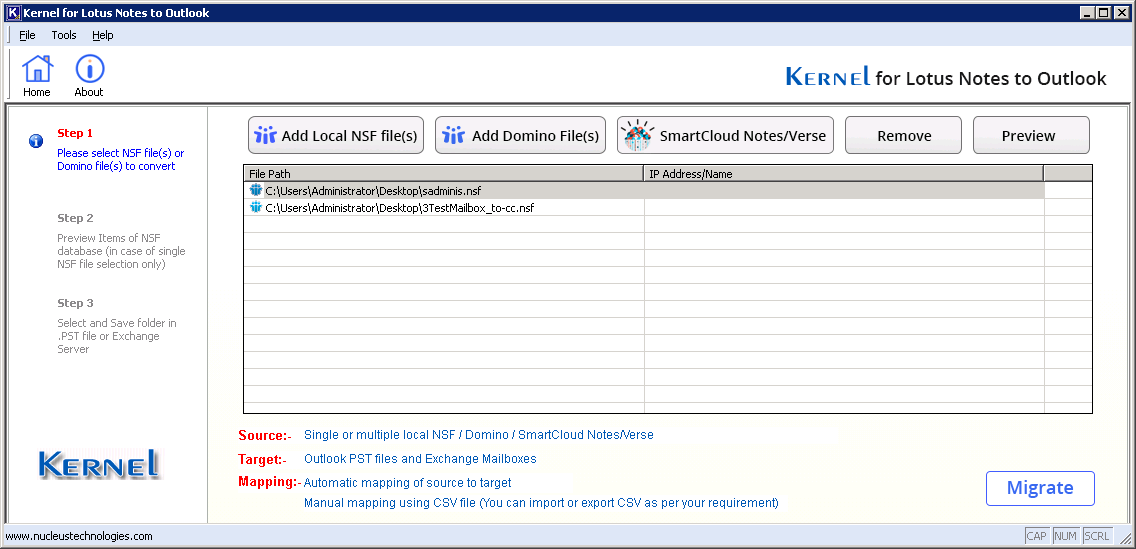The height and width of the screenshot is (549, 1136).
Task: Open SmartCloud Notes/Verse source option
Action: 725,135
